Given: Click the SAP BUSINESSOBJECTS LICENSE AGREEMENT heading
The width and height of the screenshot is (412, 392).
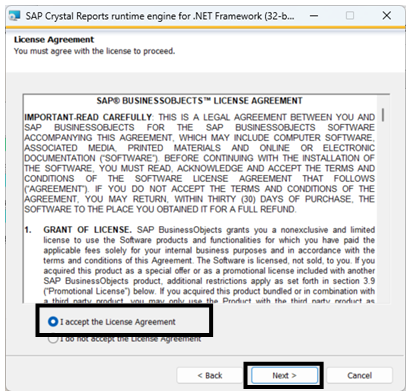Looking at the screenshot, I should point(199,101).
